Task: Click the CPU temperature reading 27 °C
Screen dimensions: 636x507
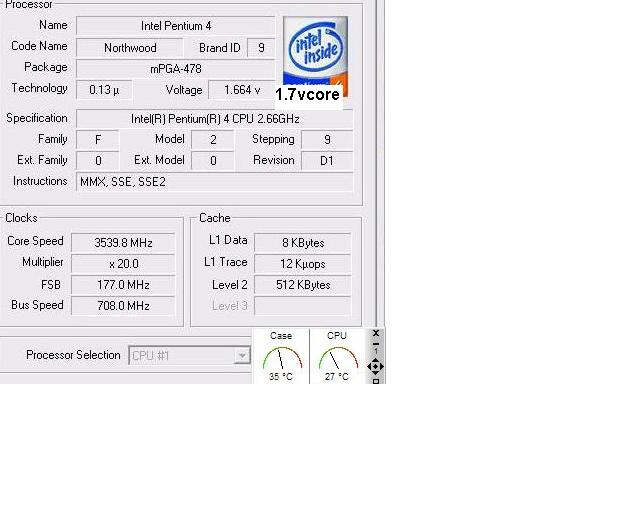Action: pos(337,376)
